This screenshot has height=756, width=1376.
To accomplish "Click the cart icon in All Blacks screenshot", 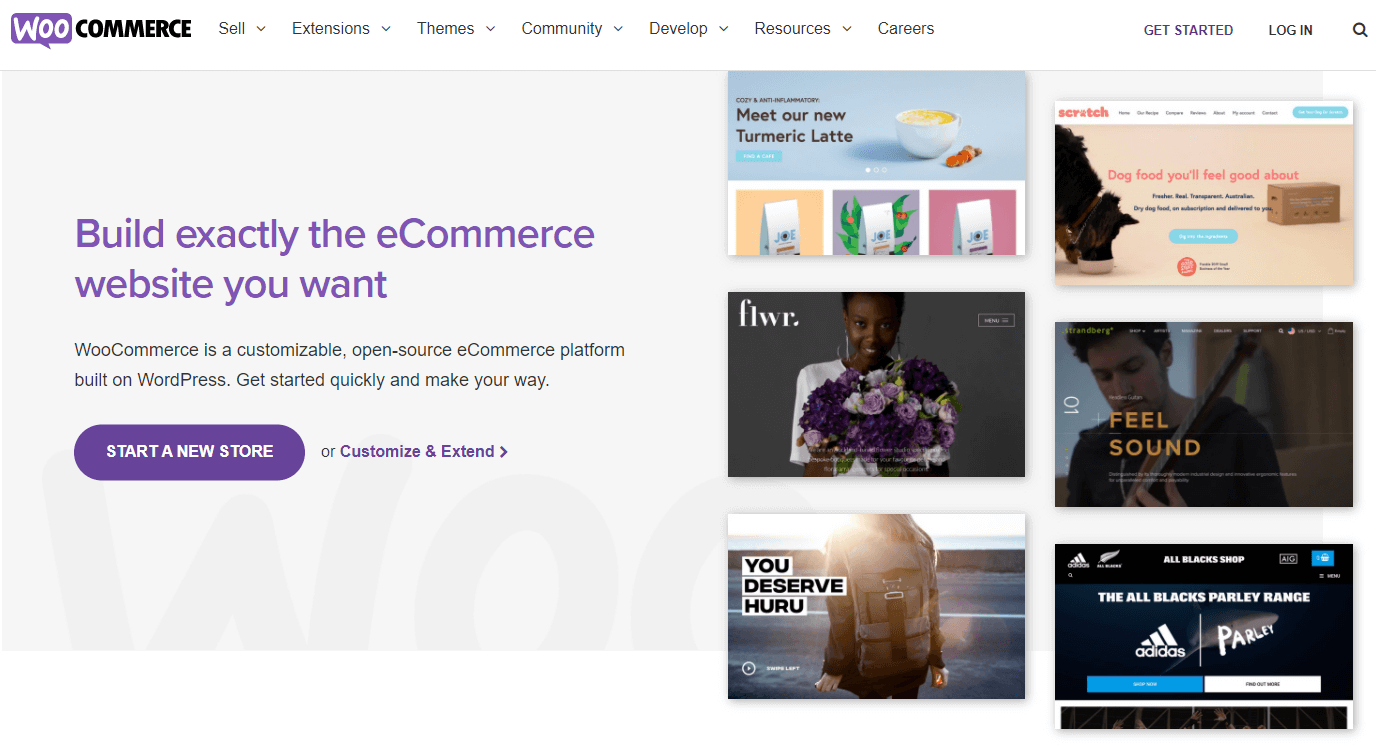I will 1324,559.
